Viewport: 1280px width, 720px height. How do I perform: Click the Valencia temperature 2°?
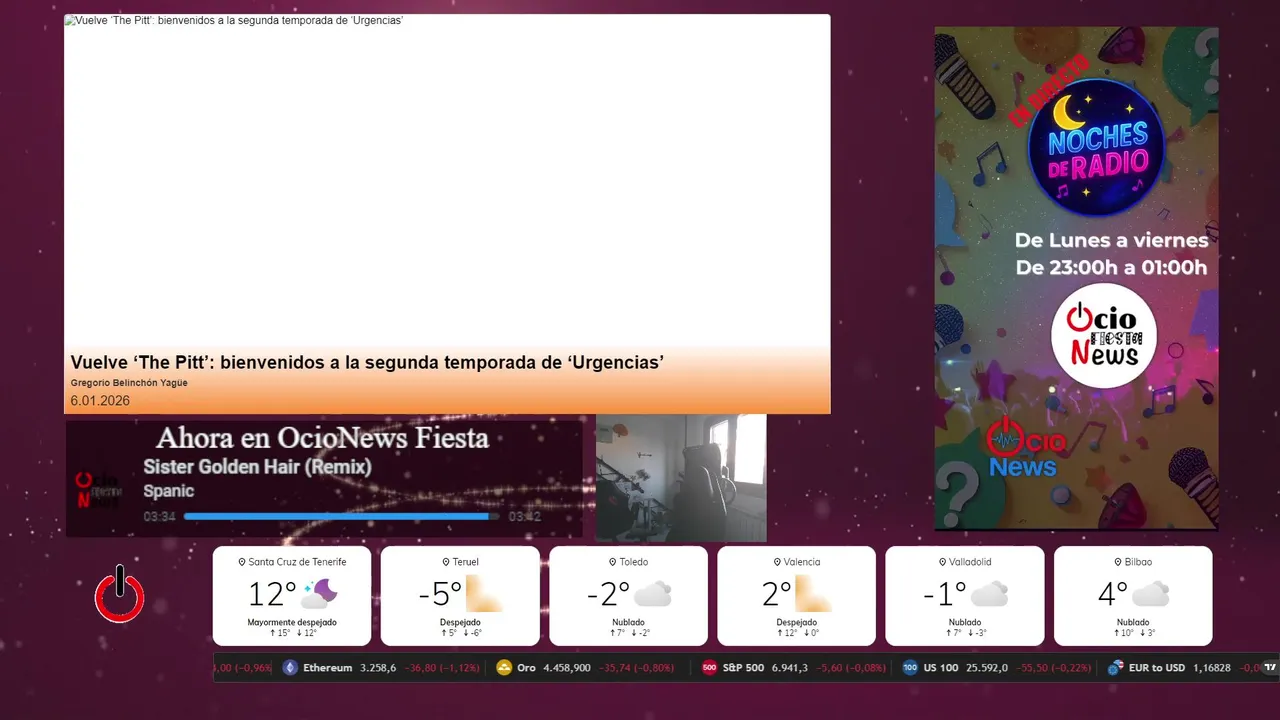[x=777, y=594]
